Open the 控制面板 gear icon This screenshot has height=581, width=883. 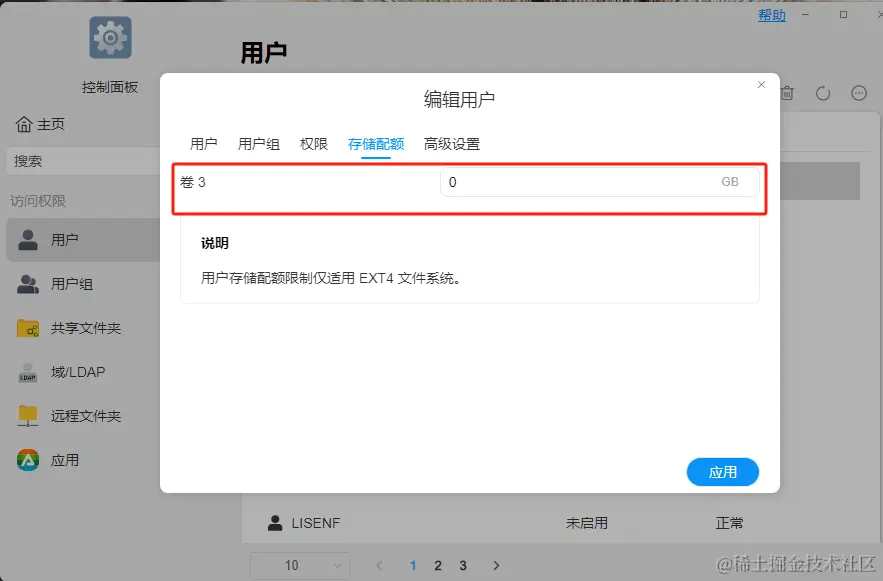coord(110,36)
